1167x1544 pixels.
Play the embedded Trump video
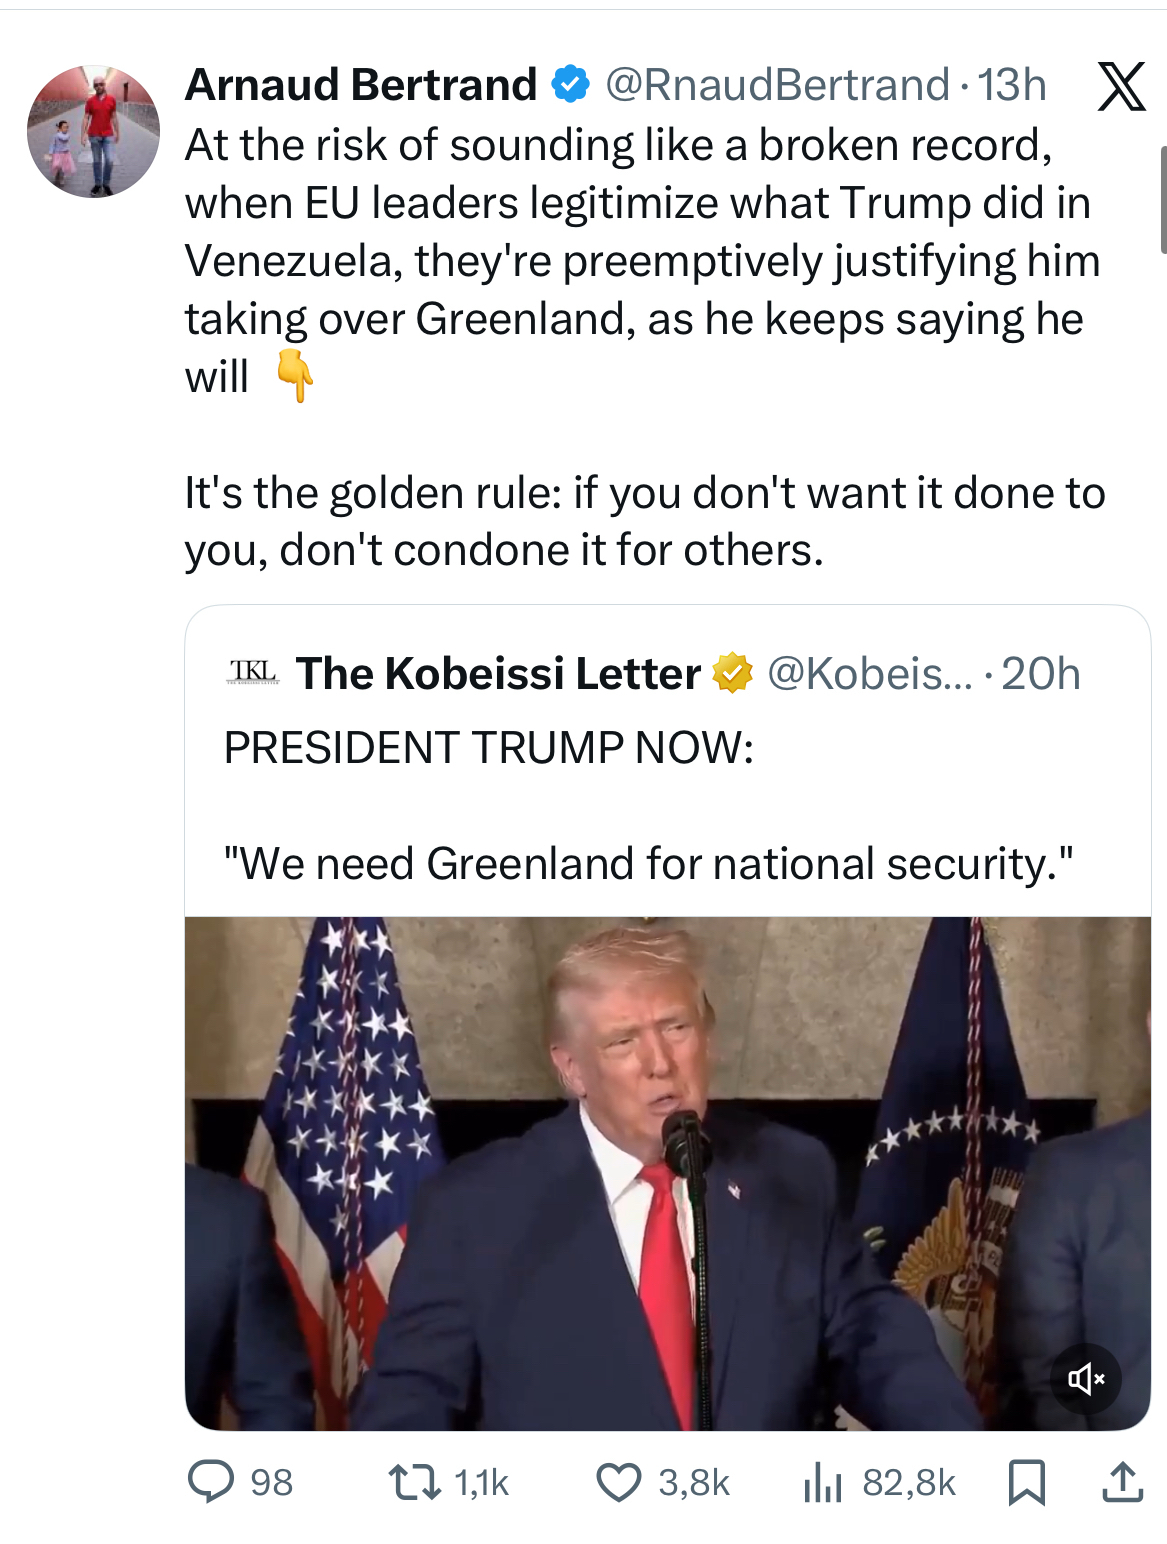(667, 1172)
